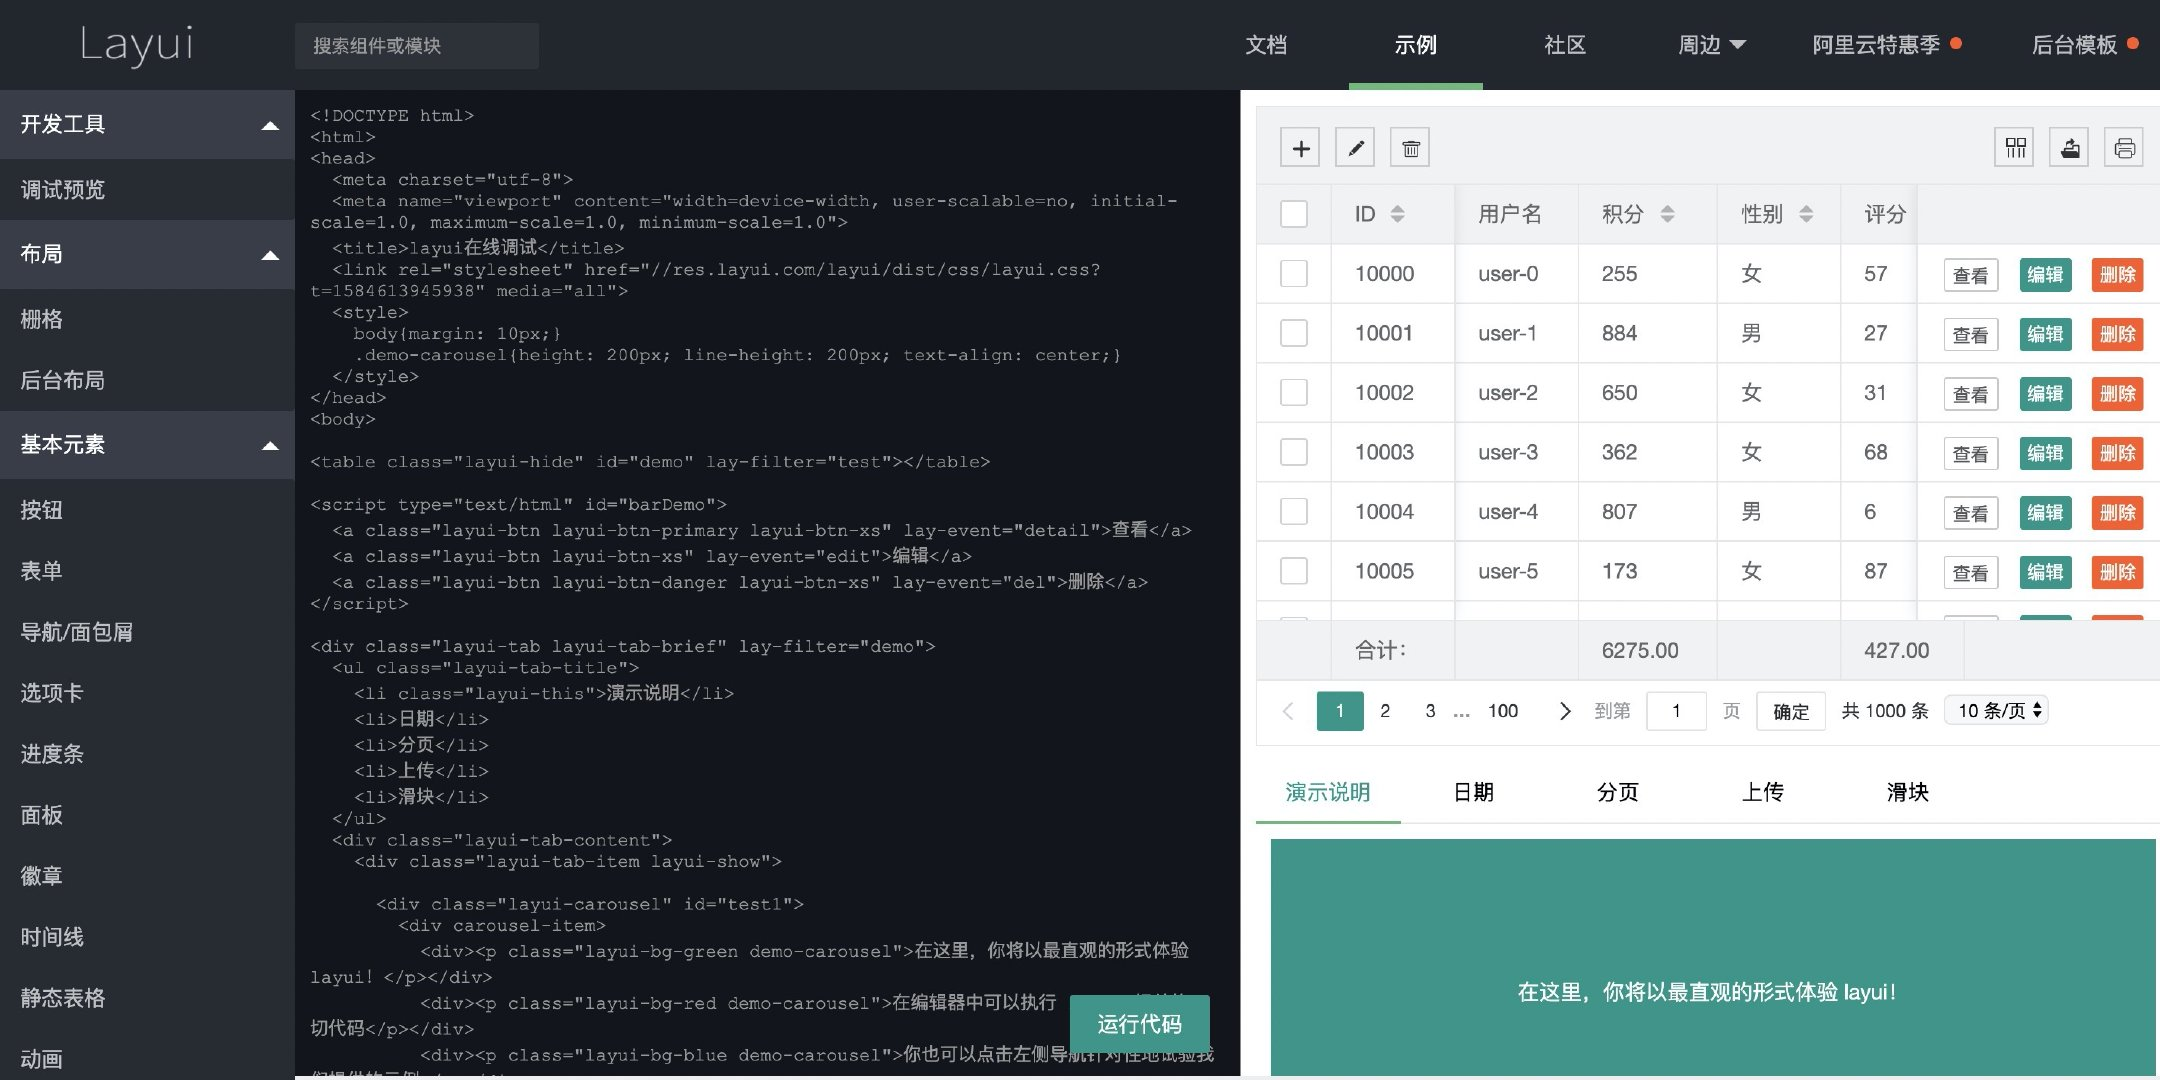Viewport: 2160px width, 1080px height.
Task: Click 删除 for user-2
Action: click(2118, 394)
